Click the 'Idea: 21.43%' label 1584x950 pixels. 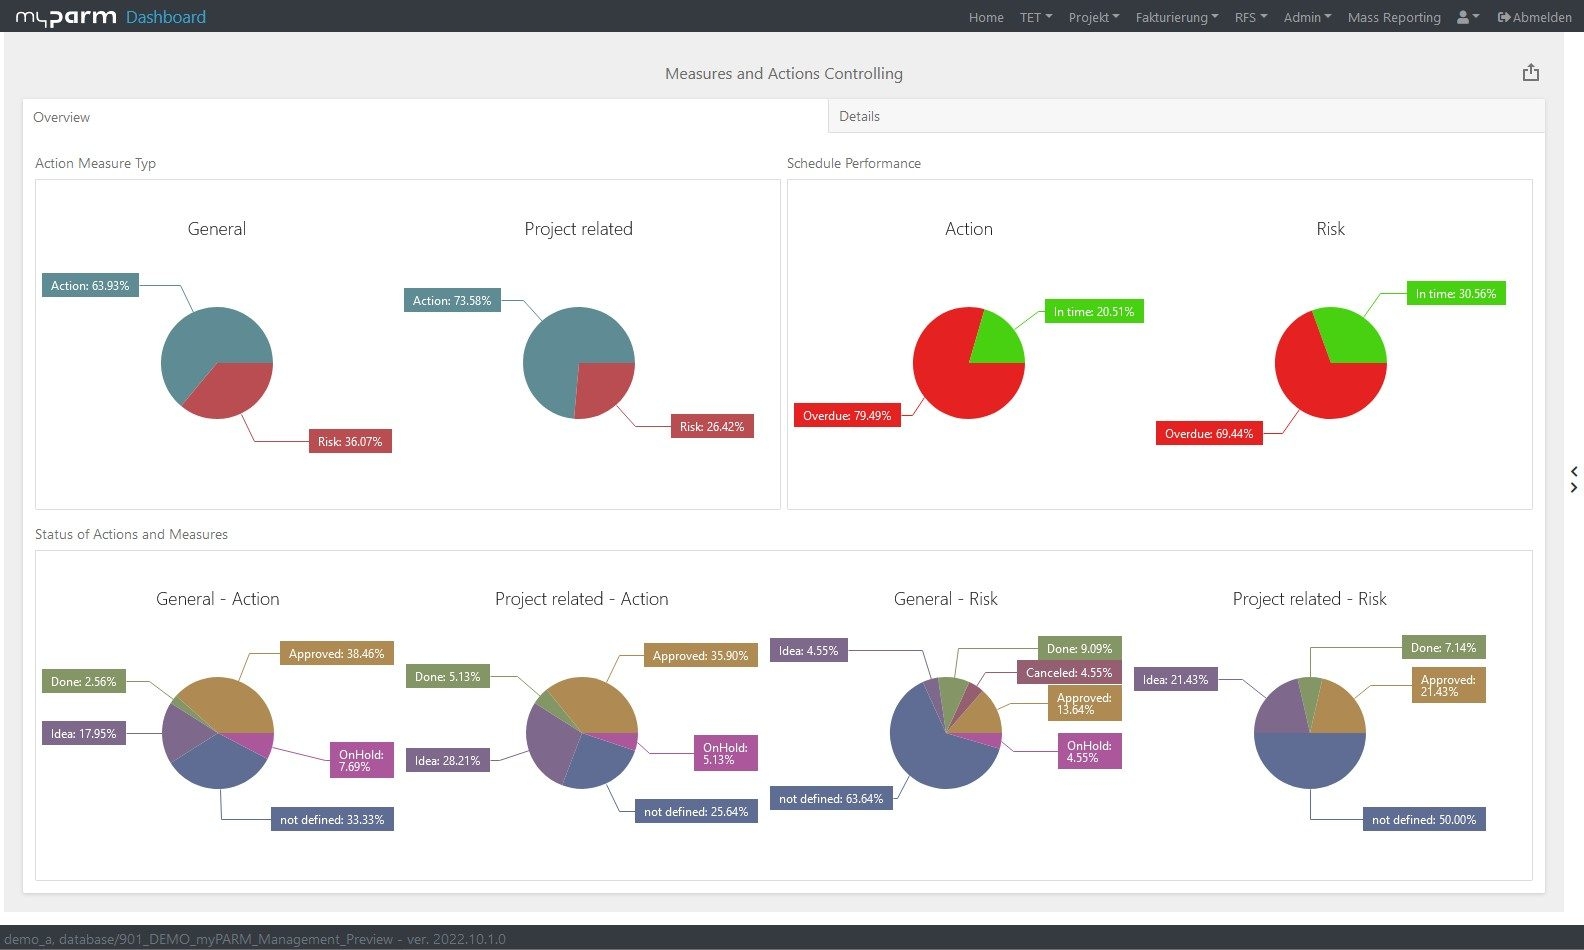click(1175, 679)
